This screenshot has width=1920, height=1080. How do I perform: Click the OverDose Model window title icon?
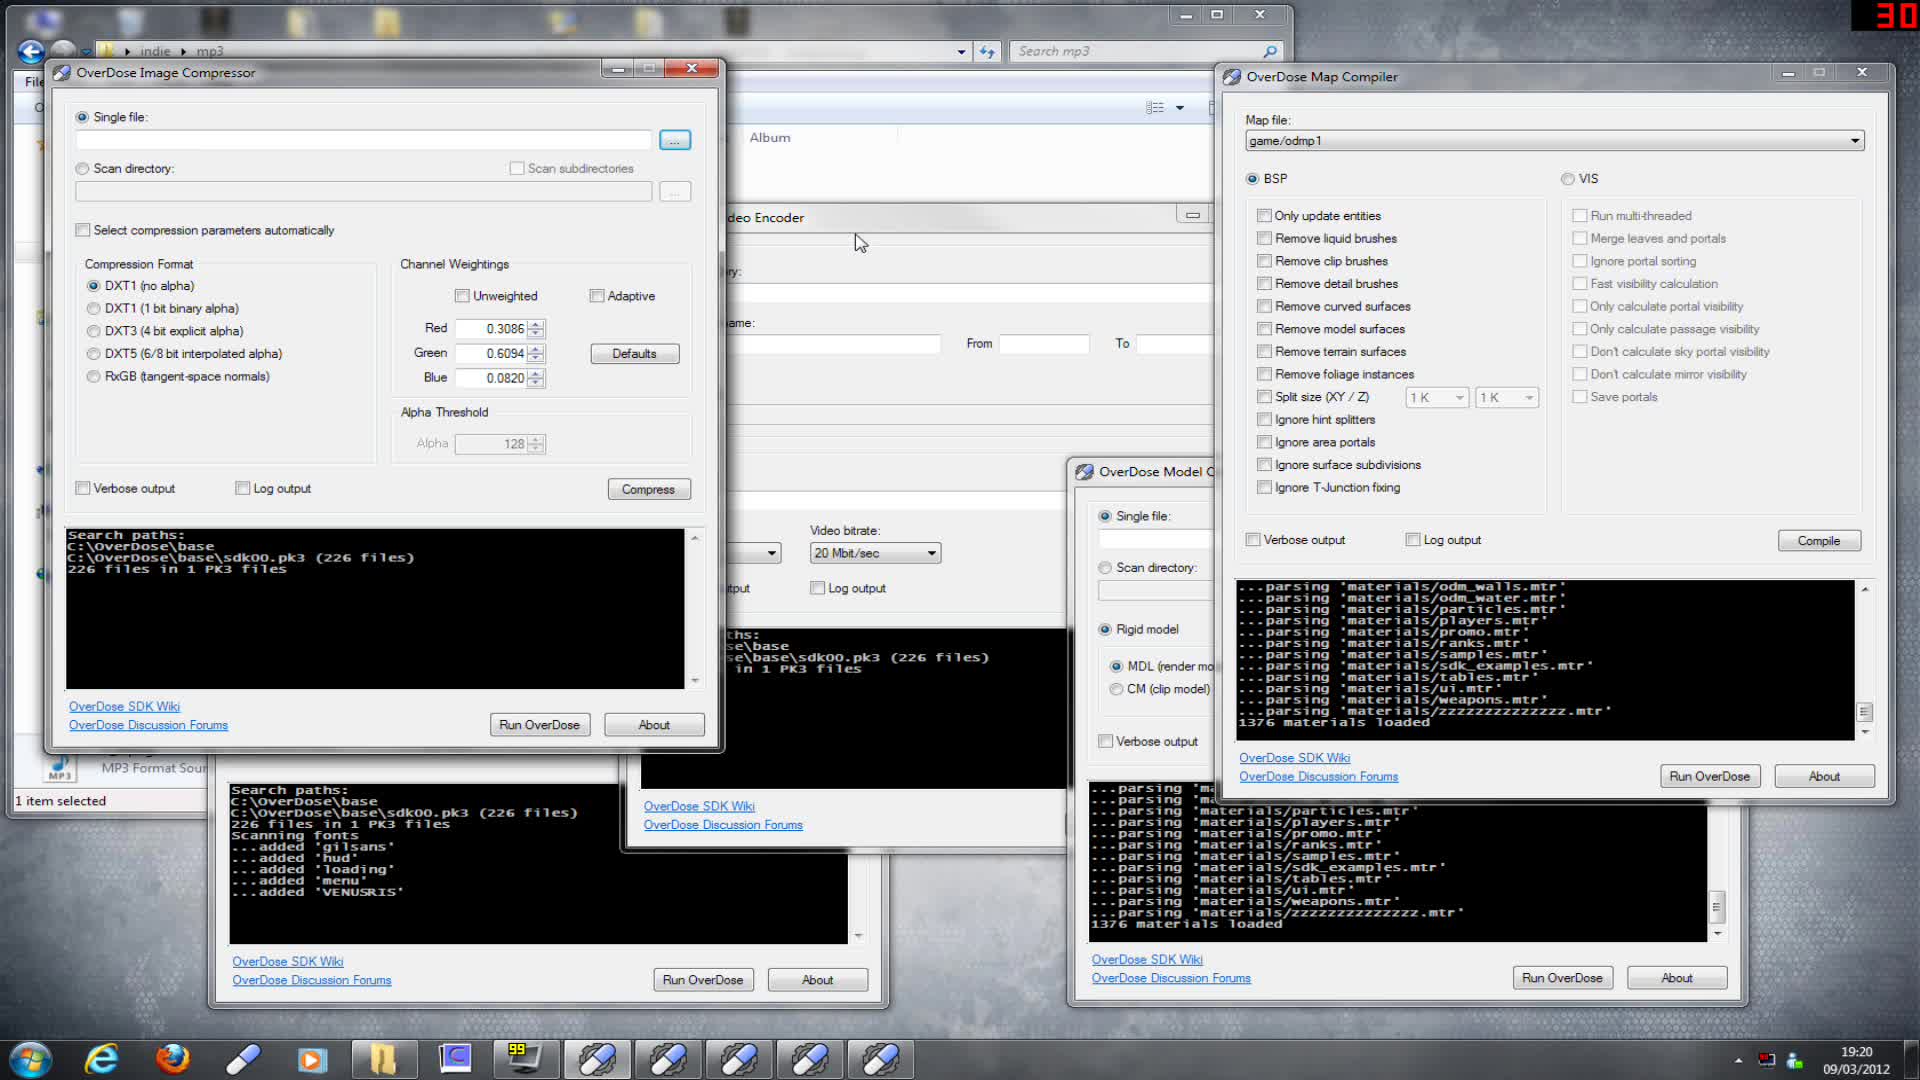(1085, 471)
